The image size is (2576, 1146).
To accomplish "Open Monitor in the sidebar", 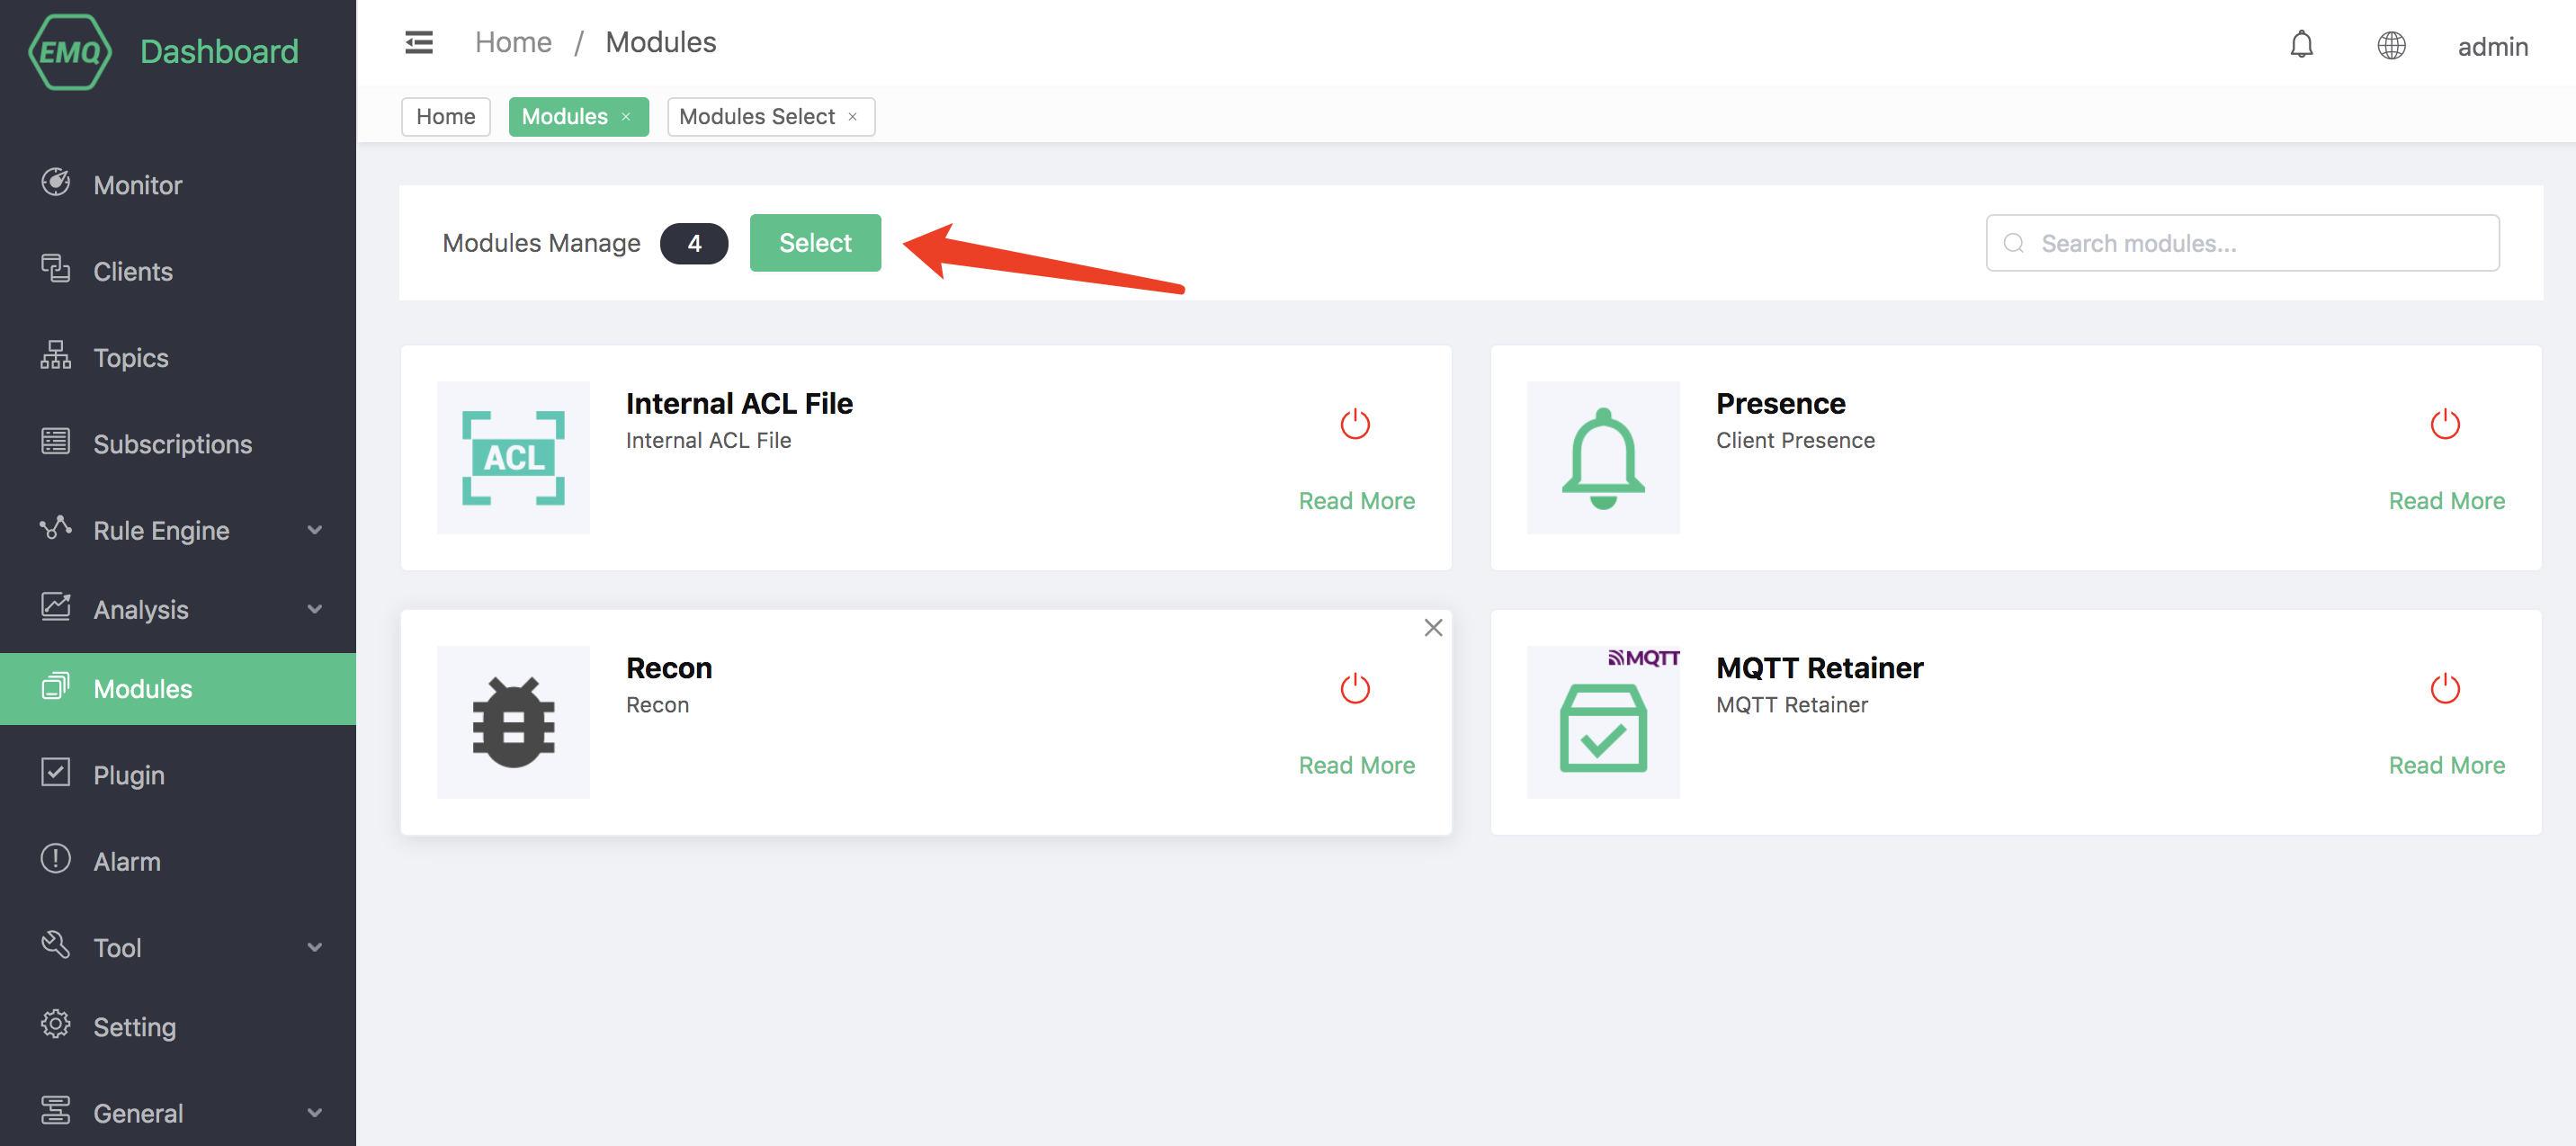I will coord(178,185).
